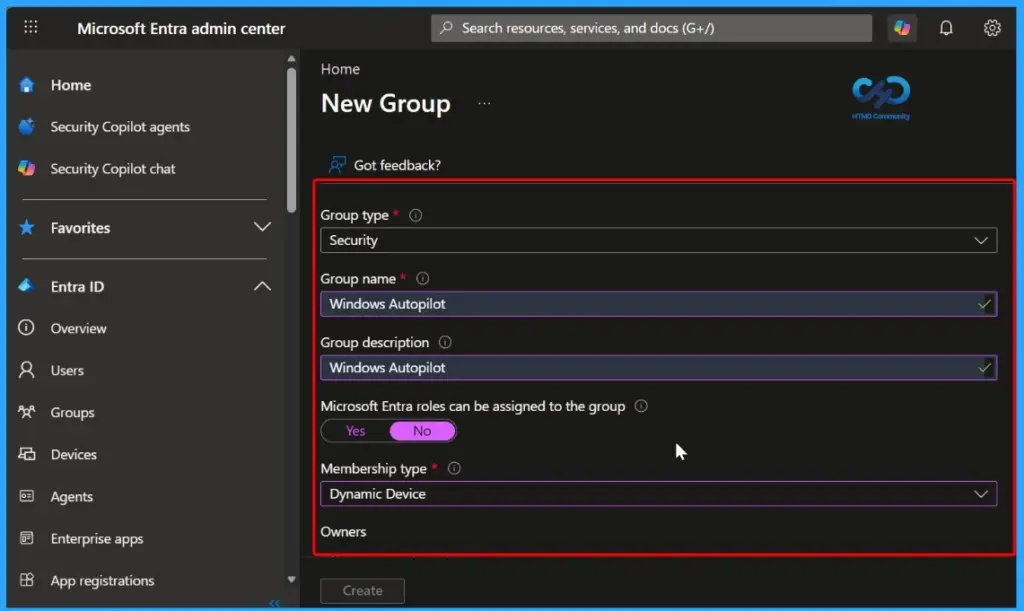Open the app launcher waffle icon
This screenshot has height=611, width=1024.
[x=31, y=27]
